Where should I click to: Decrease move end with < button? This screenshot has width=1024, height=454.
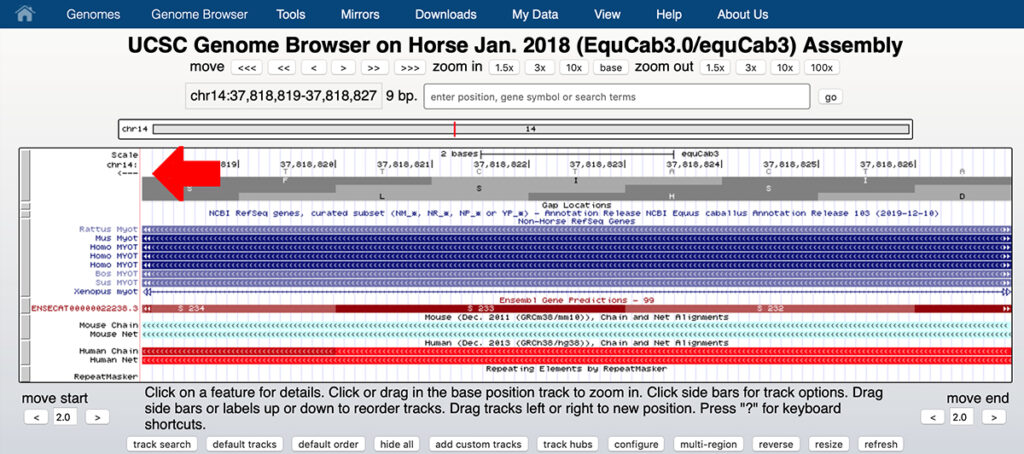[933, 417]
